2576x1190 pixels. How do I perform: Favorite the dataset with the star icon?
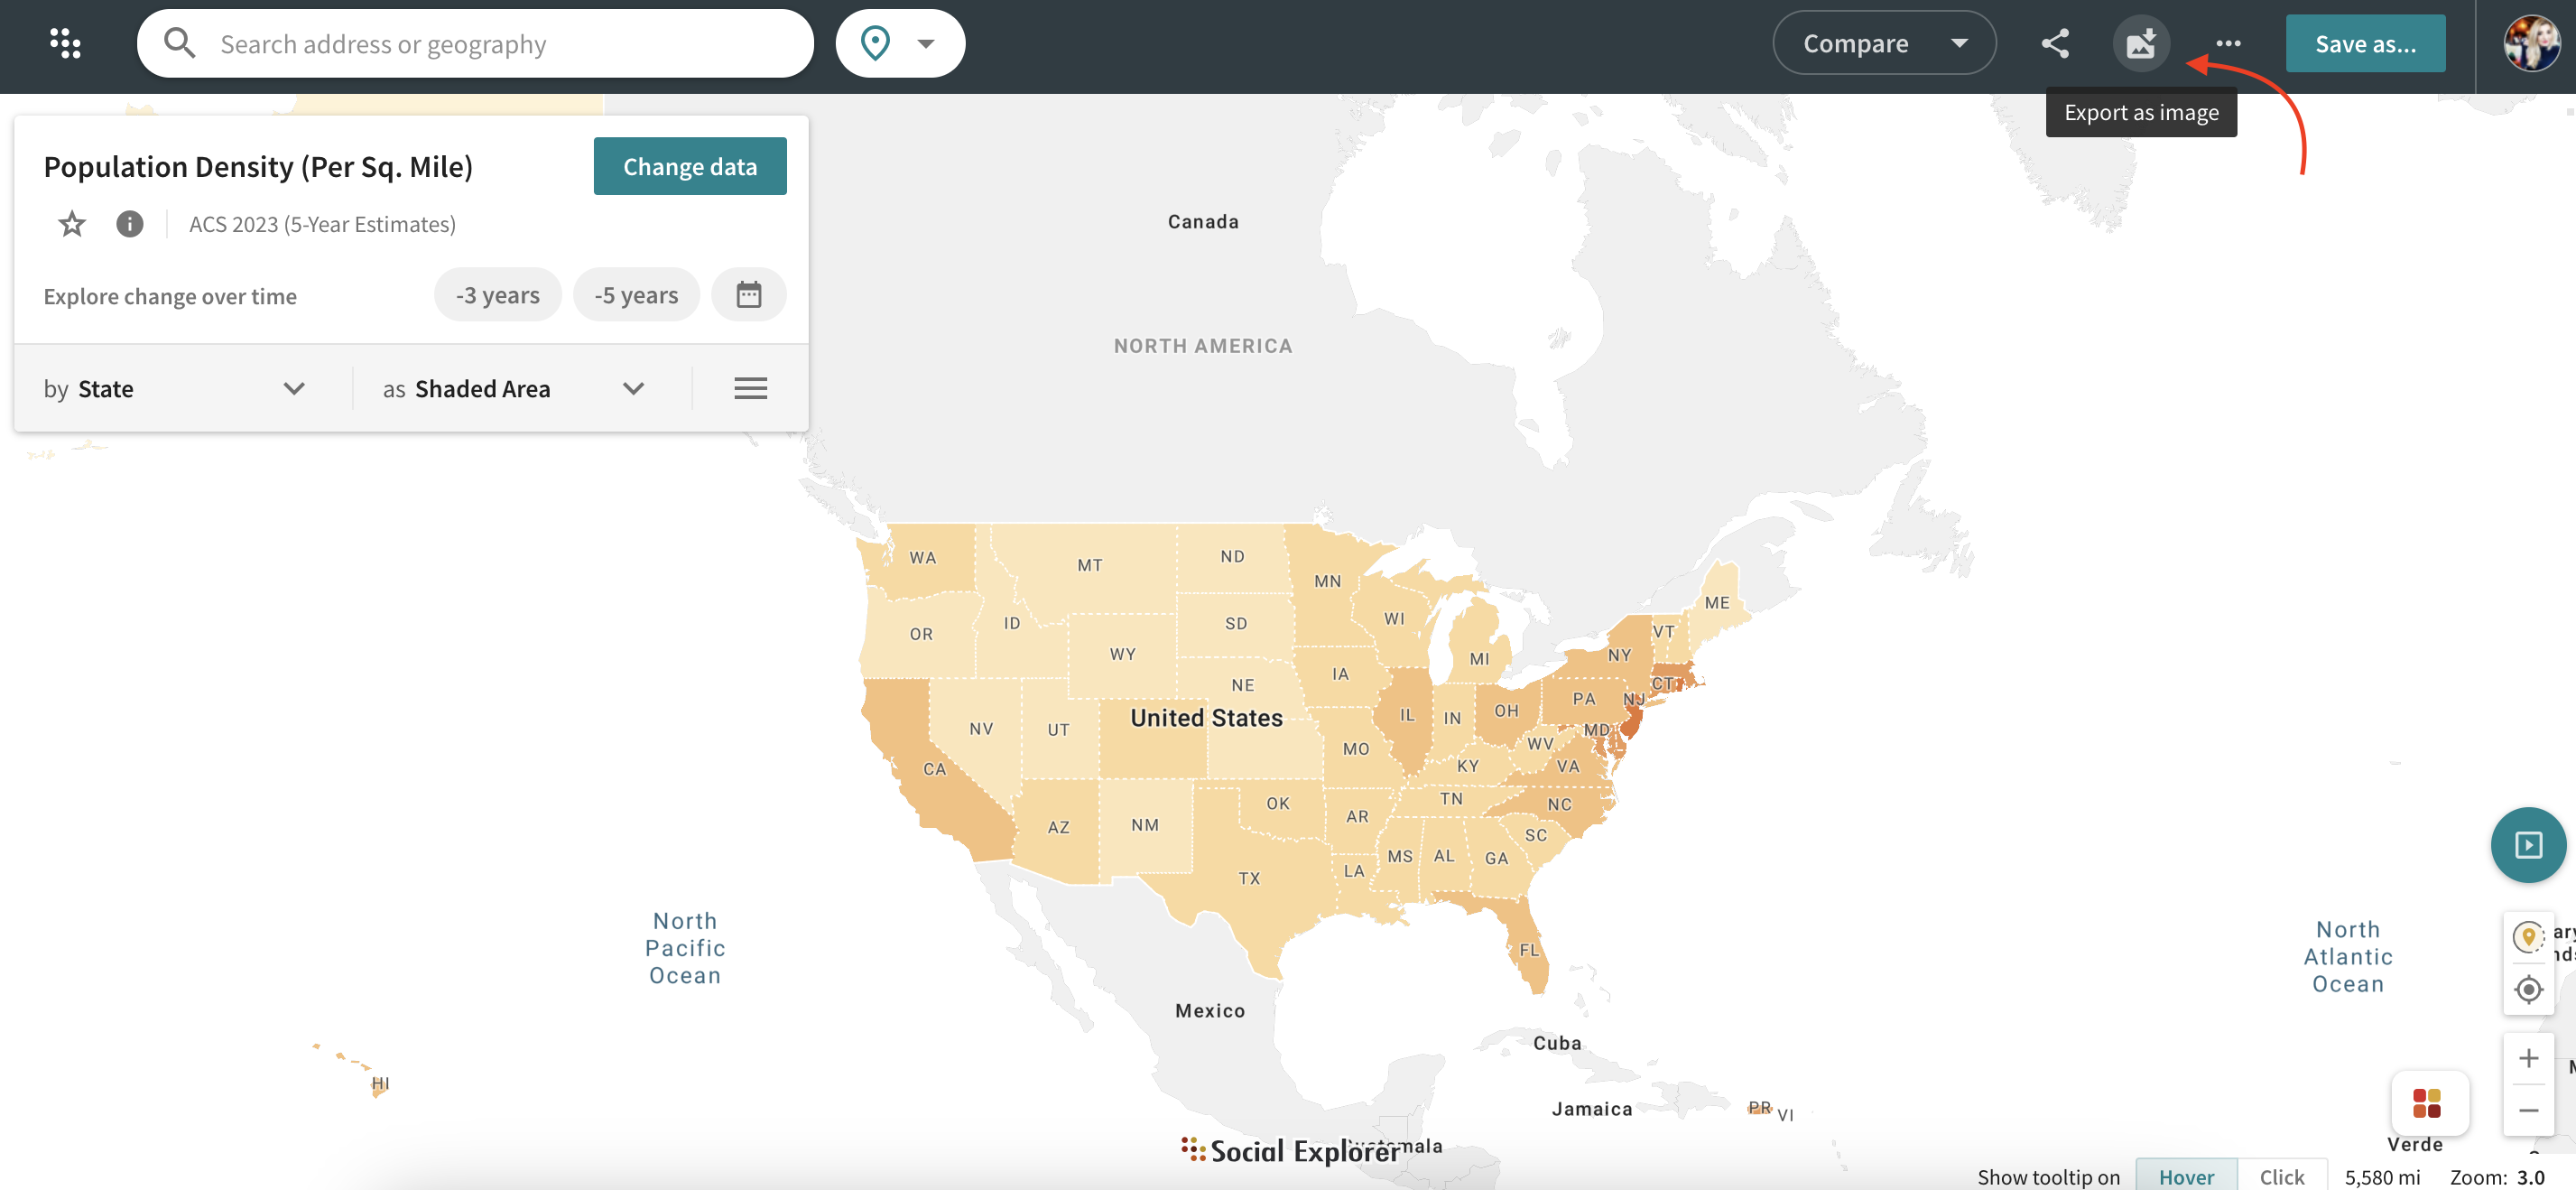72,224
